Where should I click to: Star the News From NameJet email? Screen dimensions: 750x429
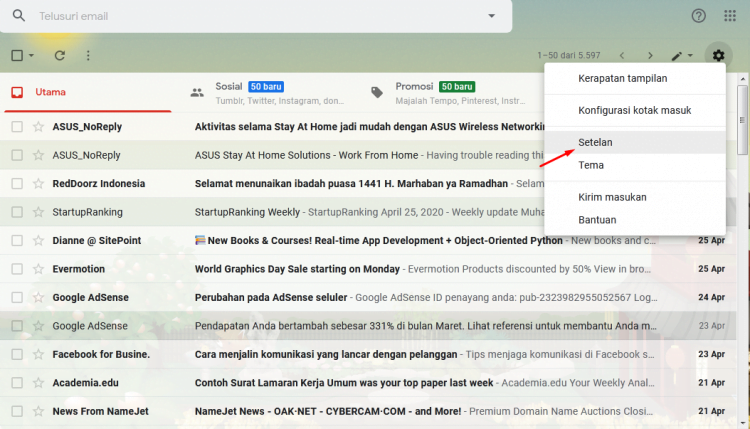pyautogui.click(x=38, y=411)
